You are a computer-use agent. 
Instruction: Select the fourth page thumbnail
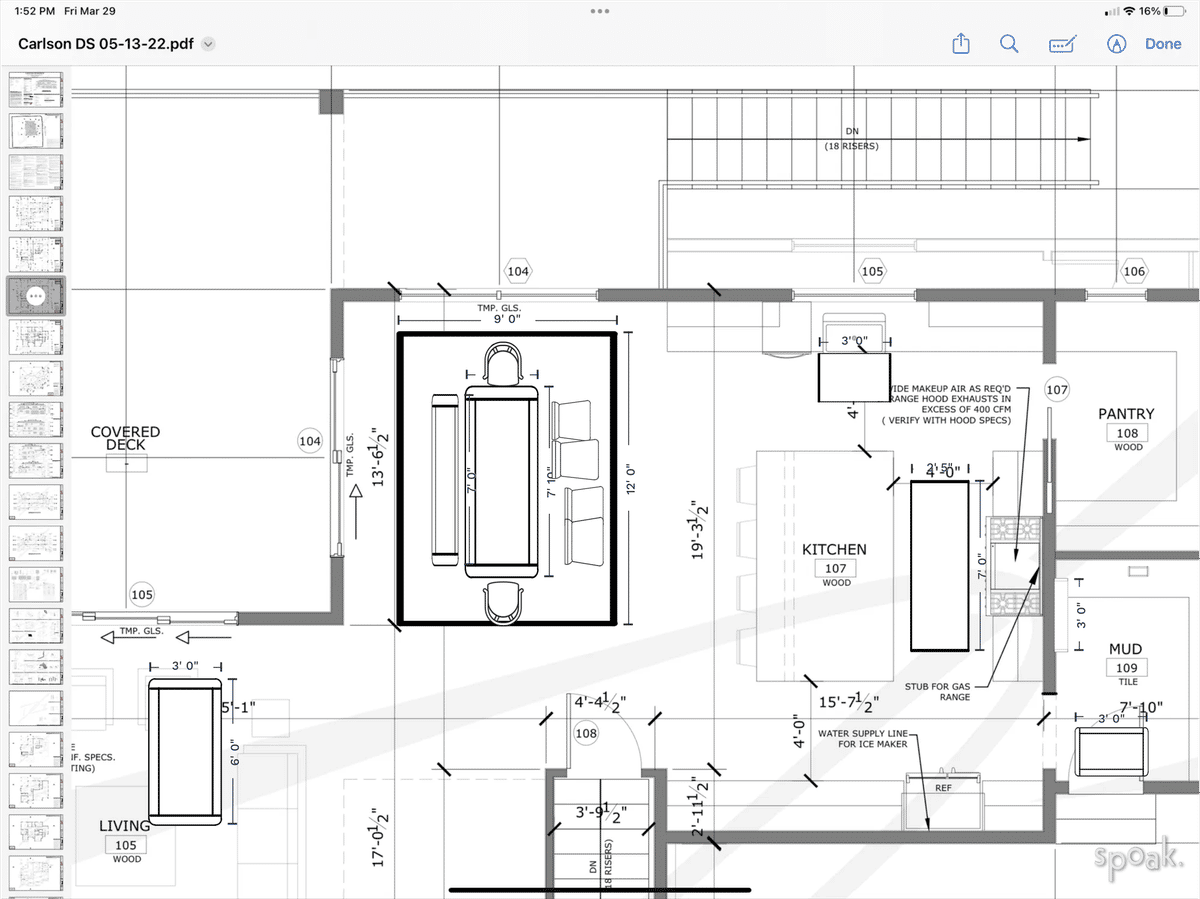(36, 213)
